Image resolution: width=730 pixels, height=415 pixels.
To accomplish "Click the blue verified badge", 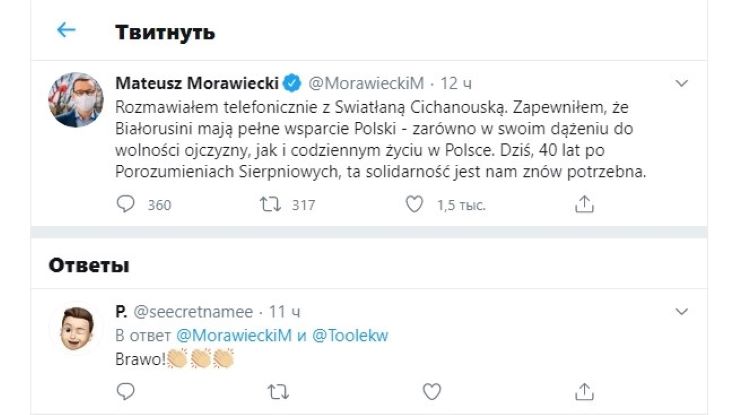I will [x=290, y=82].
